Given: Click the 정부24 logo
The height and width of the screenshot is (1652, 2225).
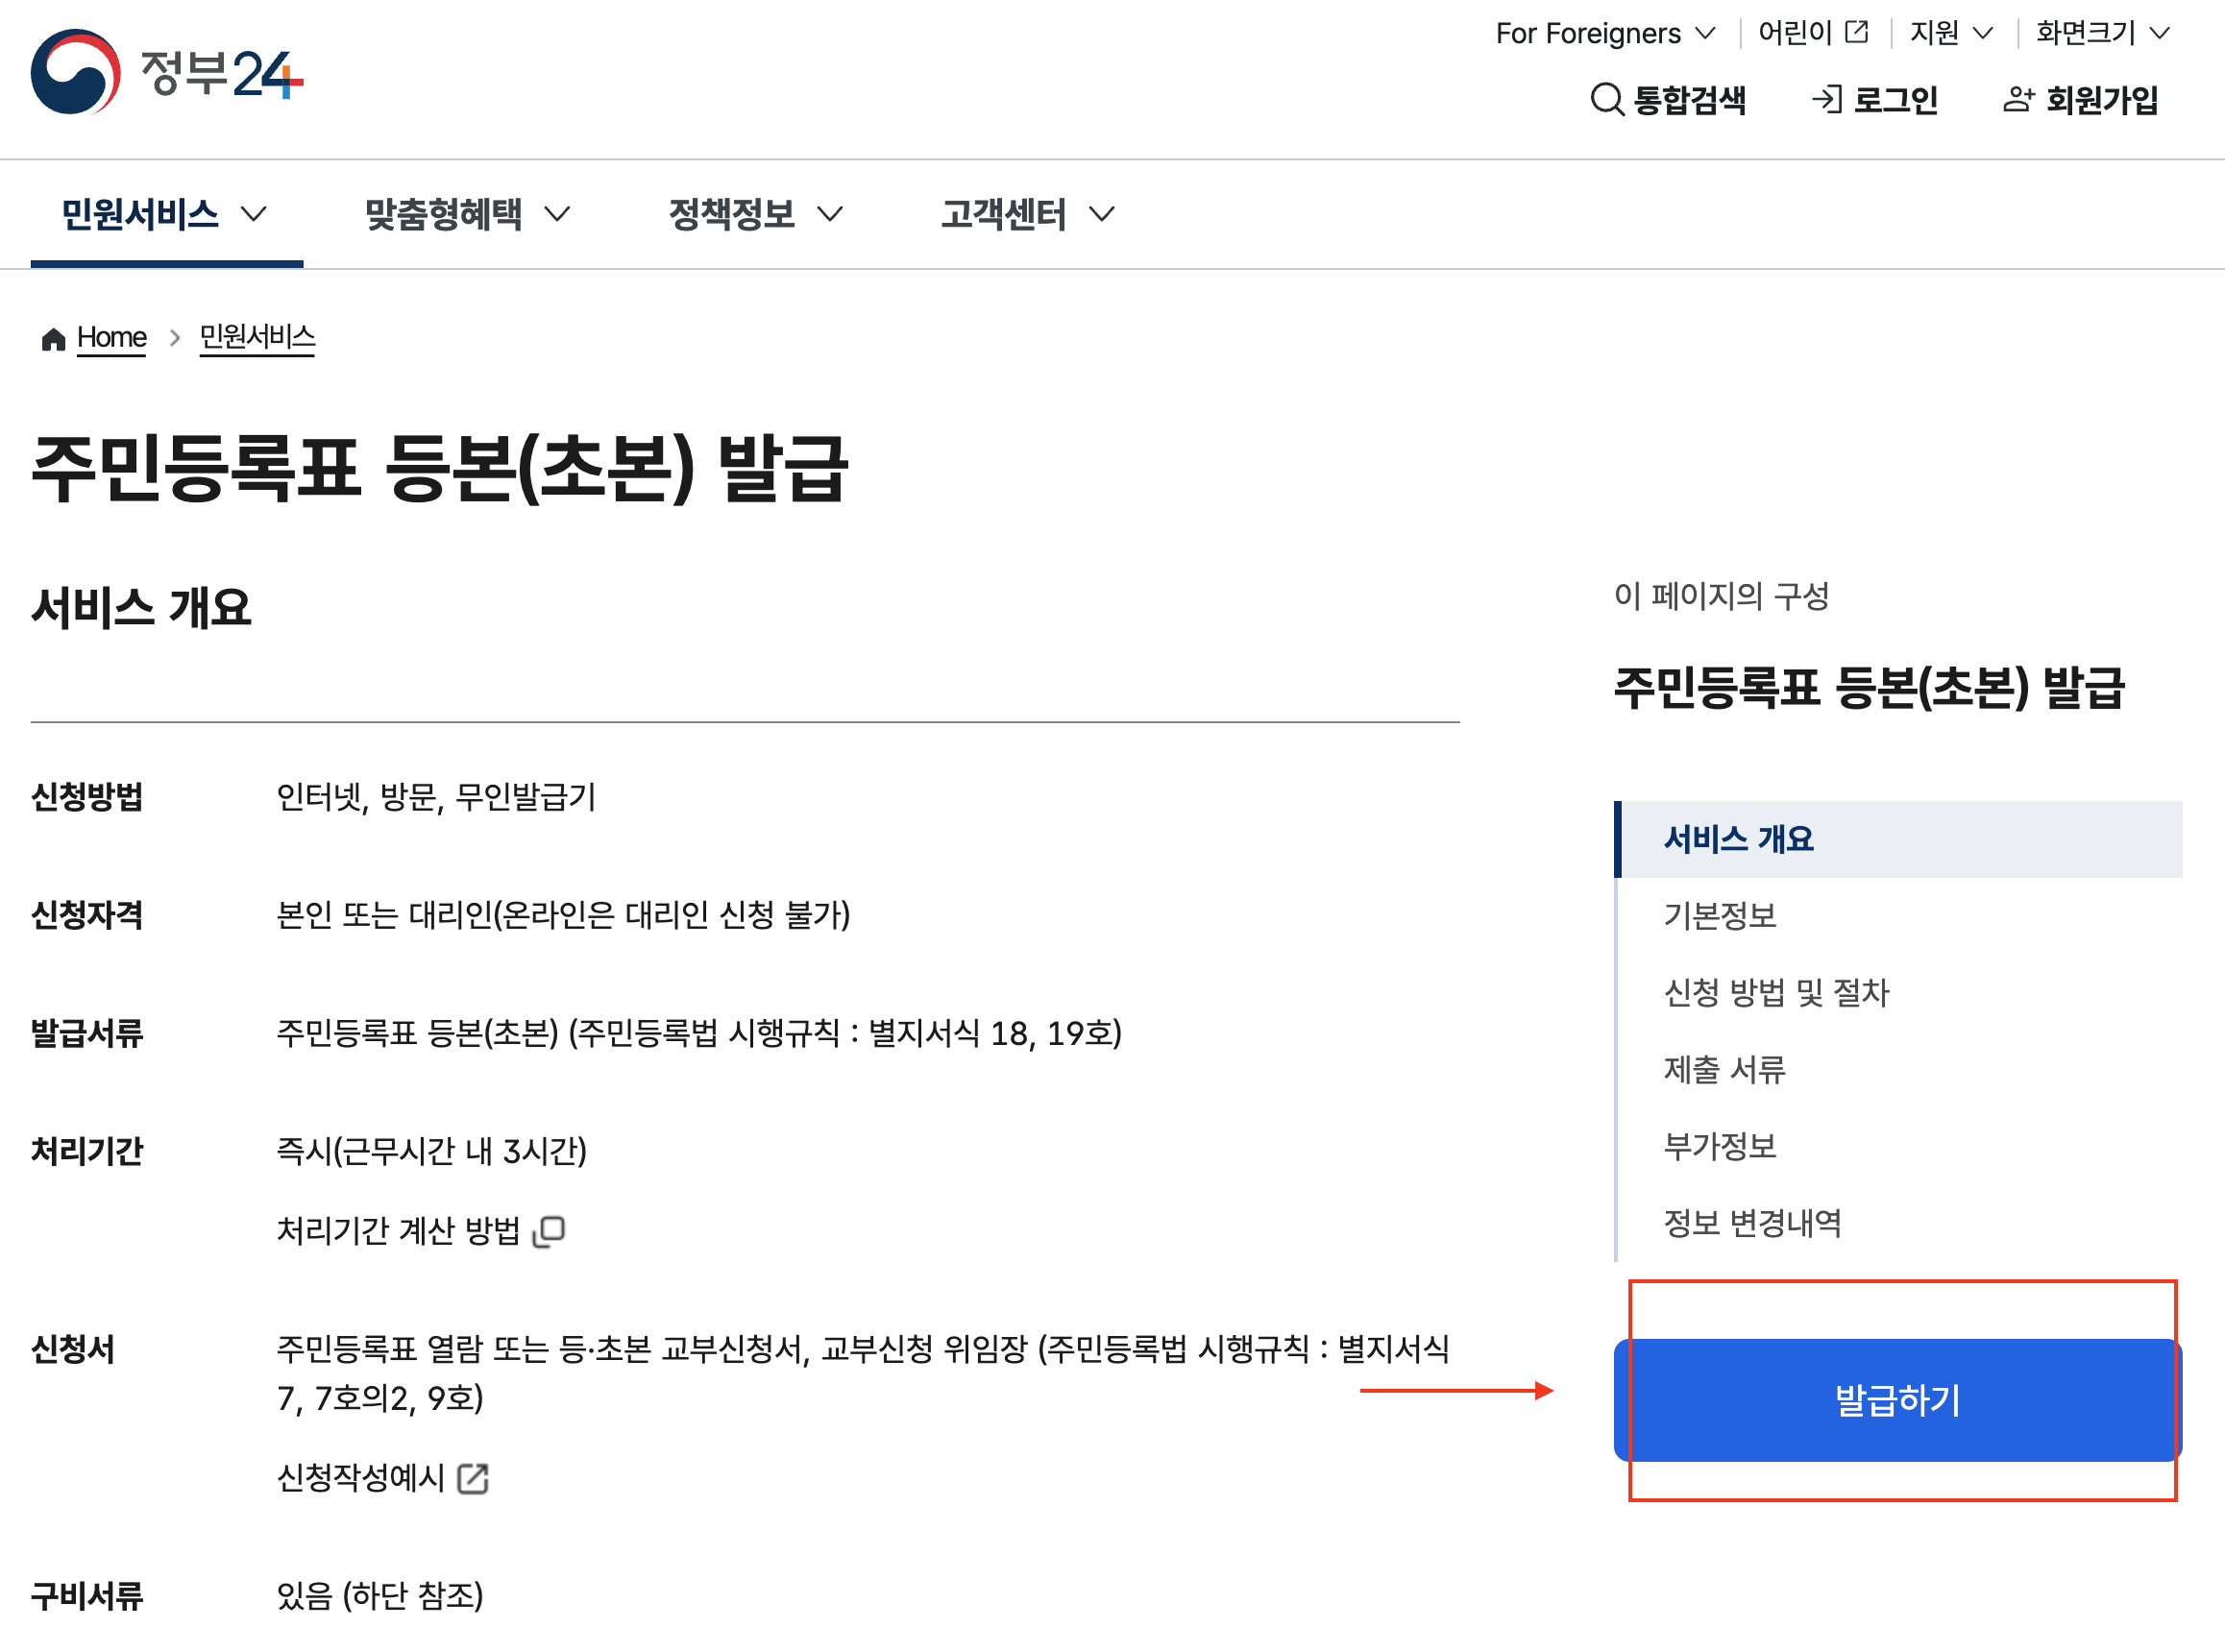Looking at the screenshot, I should tap(166, 72).
